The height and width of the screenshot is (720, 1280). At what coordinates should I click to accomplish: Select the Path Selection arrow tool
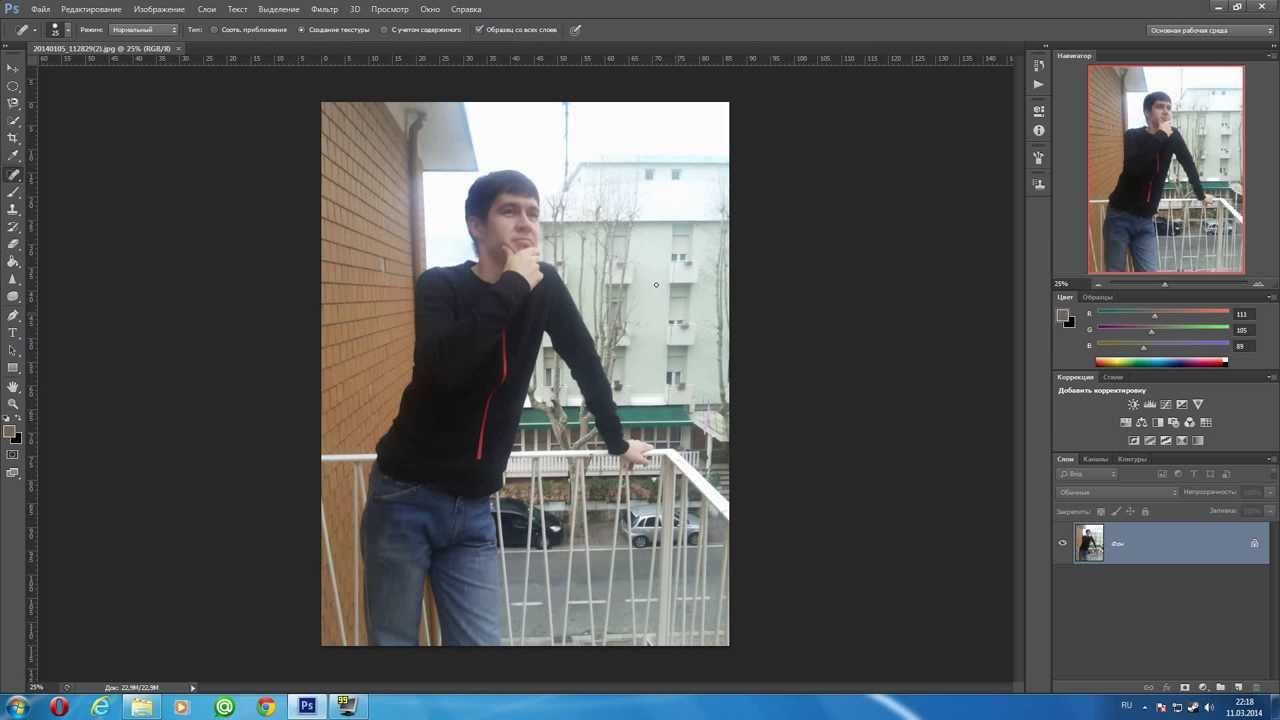13,350
